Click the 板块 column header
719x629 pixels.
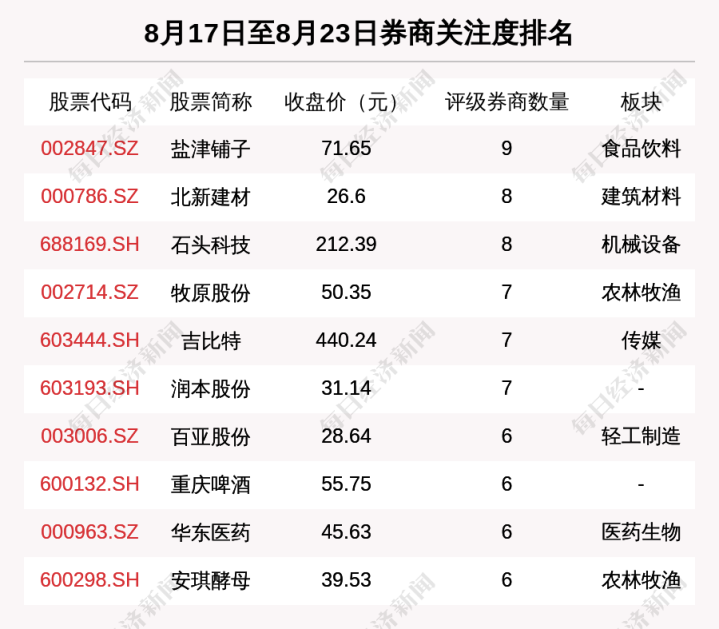pyautogui.click(x=641, y=102)
